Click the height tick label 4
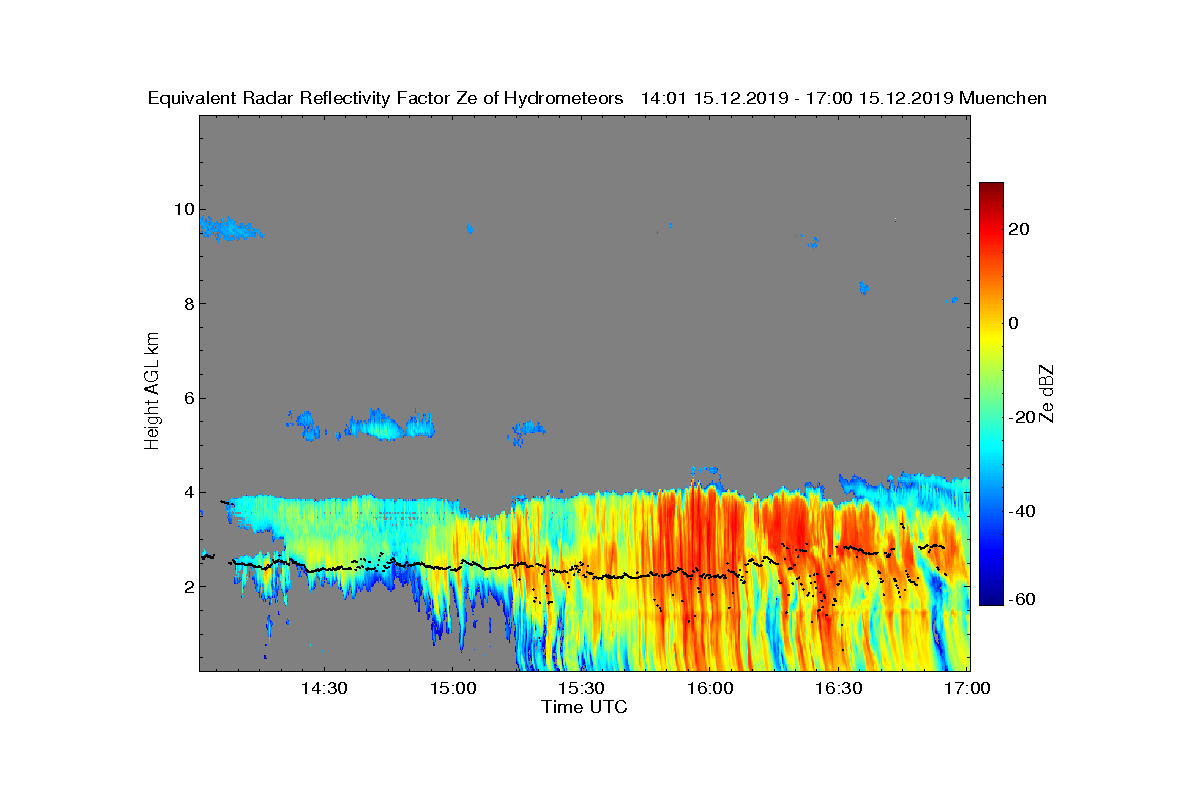The height and width of the screenshot is (800, 1200). pyautogui.click(x=188, y=492)
